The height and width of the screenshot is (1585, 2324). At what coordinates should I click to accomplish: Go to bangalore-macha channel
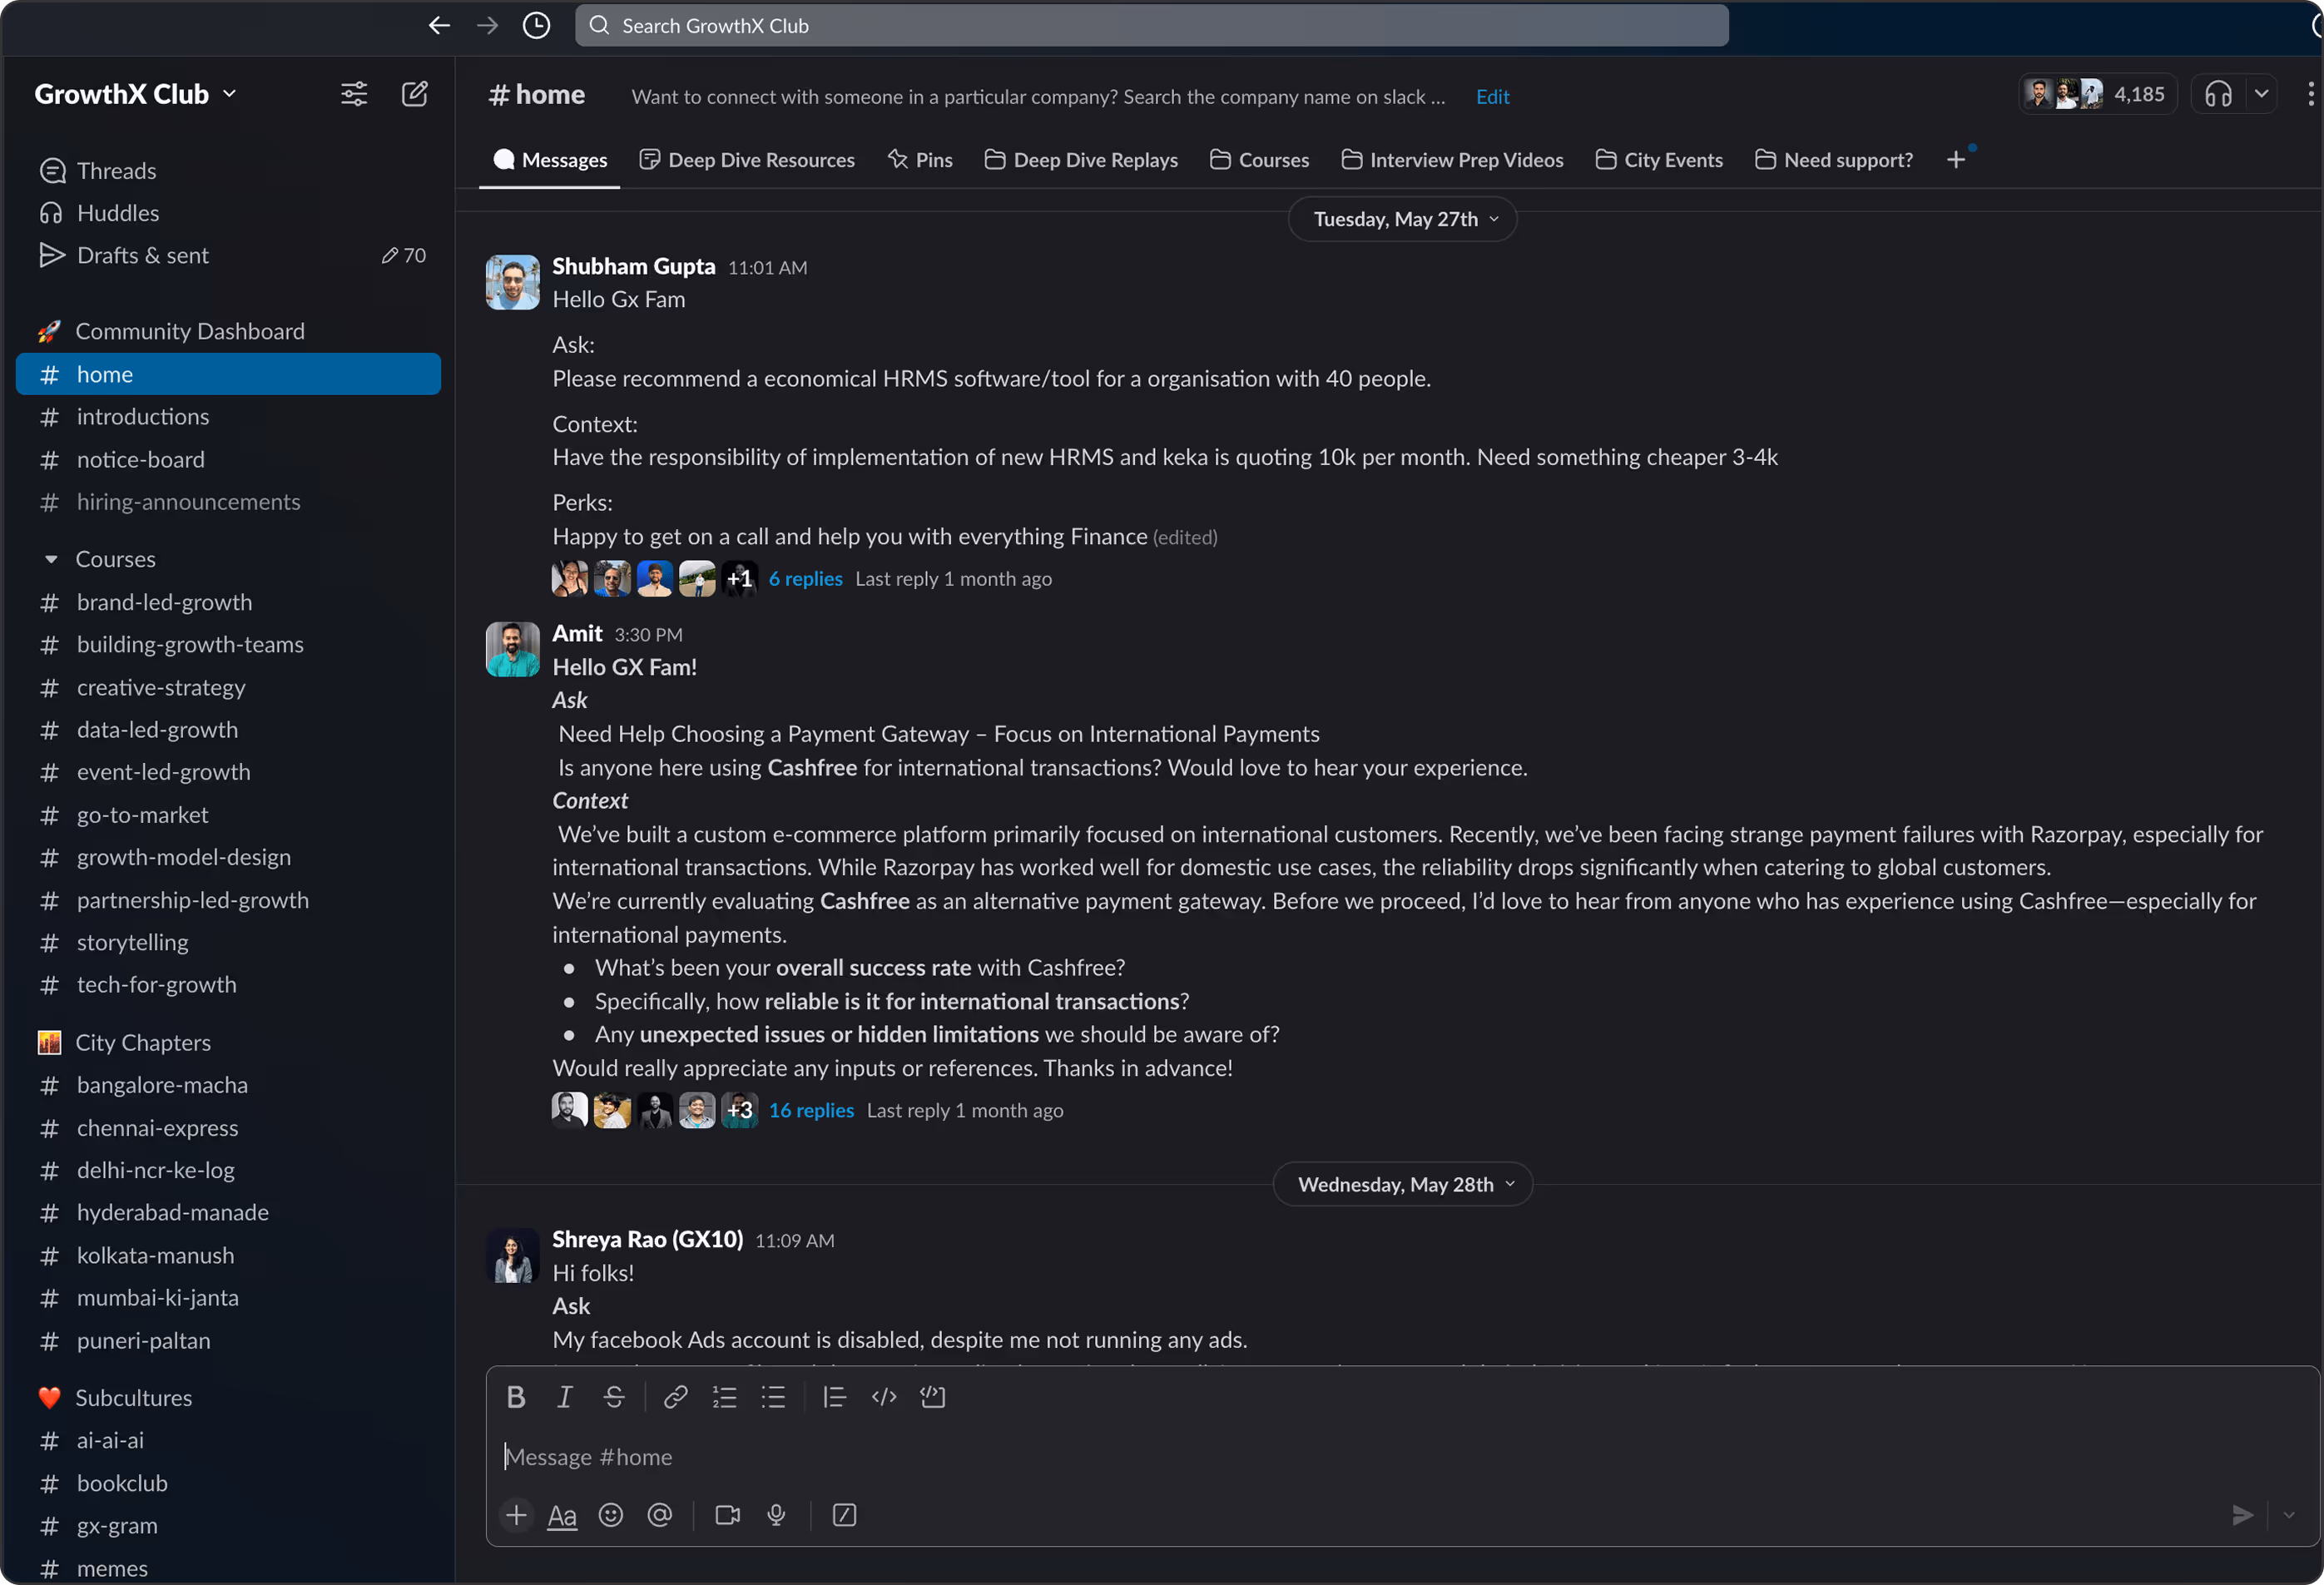[228, 1085]
